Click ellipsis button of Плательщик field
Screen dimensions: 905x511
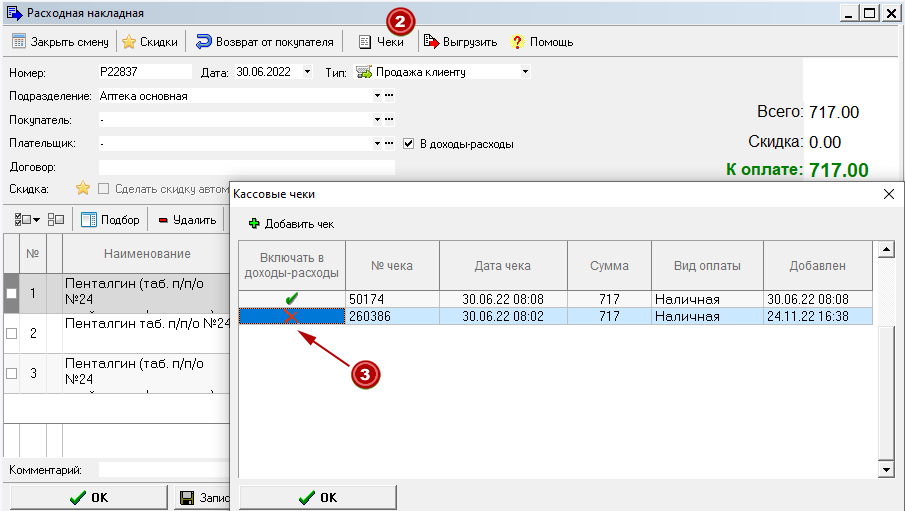pos(390,143)
